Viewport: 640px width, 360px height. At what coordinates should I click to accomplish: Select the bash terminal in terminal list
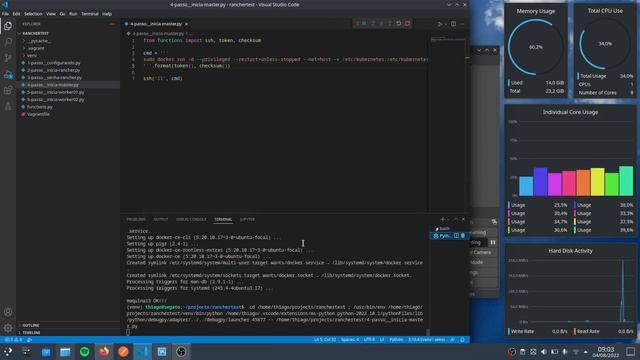(x=448, y=229)
